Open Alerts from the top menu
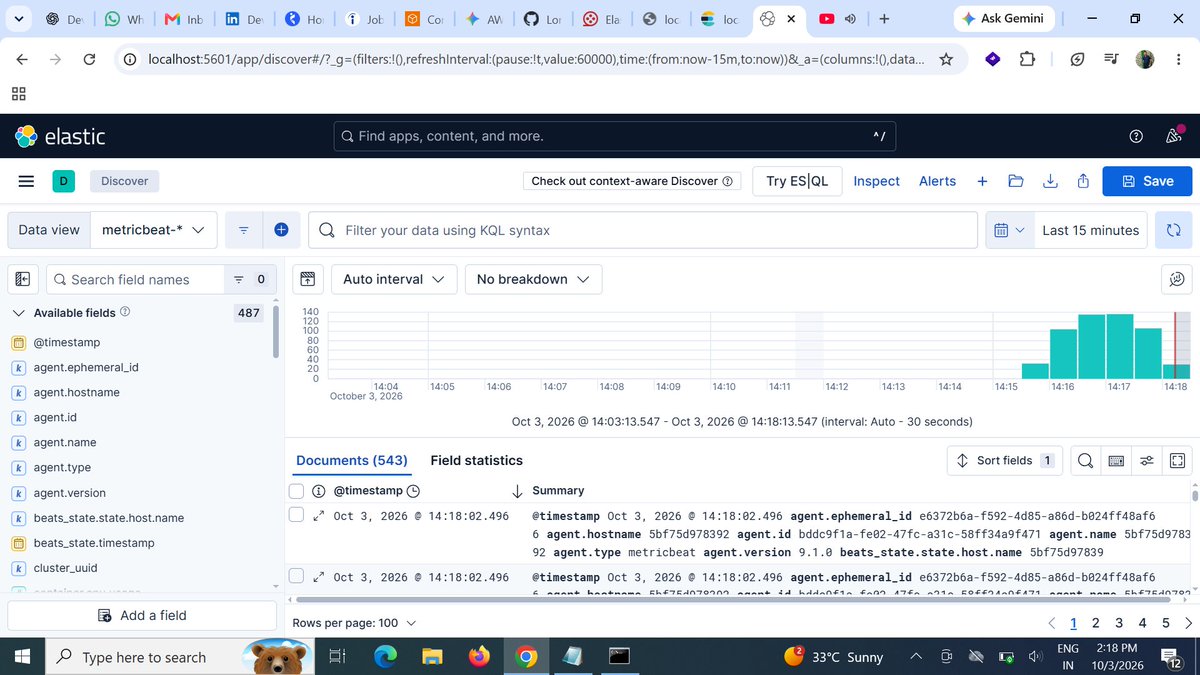This screenshot has height=675, width=1200. point(937,181)
